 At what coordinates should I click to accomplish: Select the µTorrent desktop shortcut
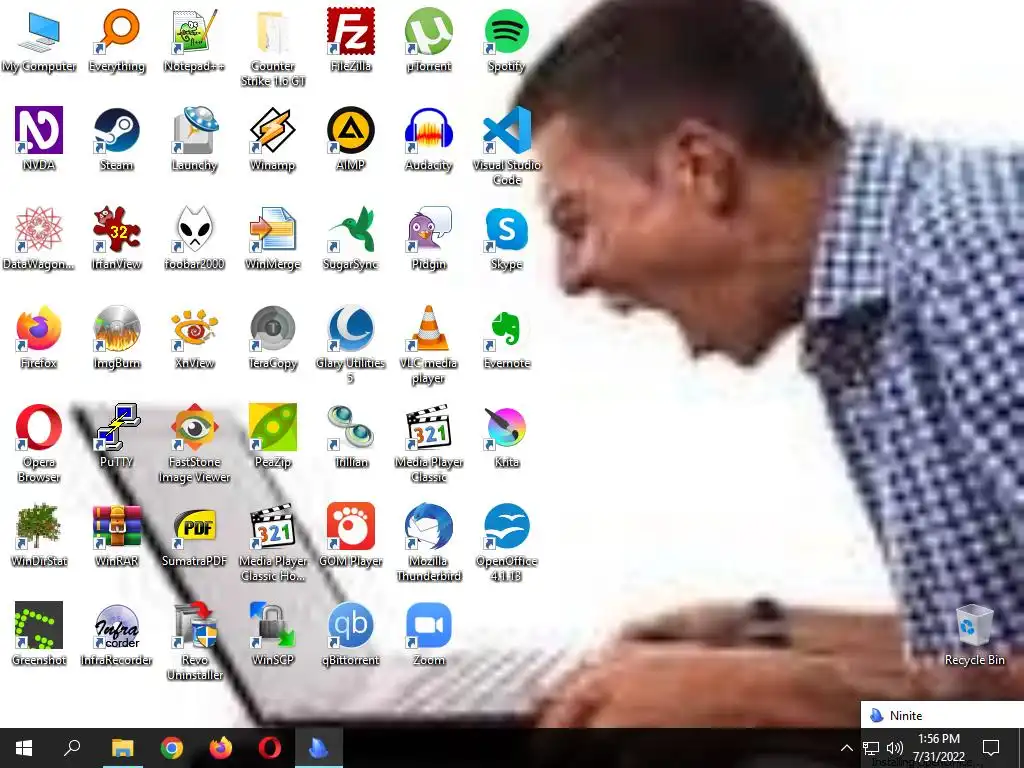click(x=428, y=40)
